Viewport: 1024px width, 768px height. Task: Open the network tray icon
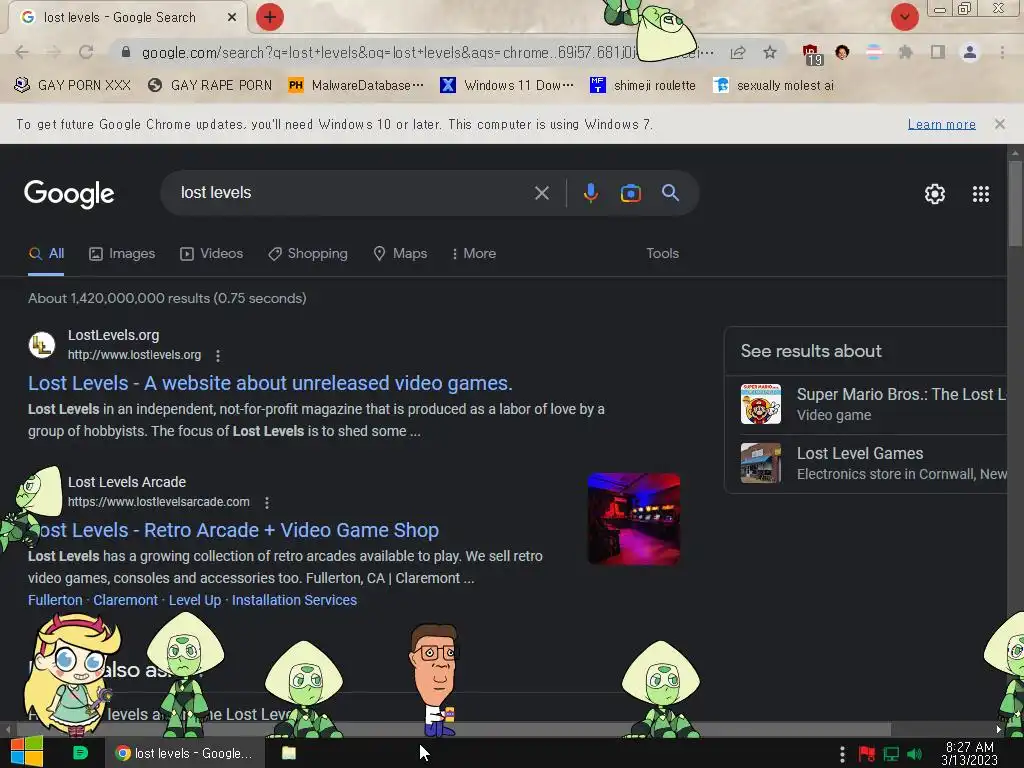[x=891, y=754]
